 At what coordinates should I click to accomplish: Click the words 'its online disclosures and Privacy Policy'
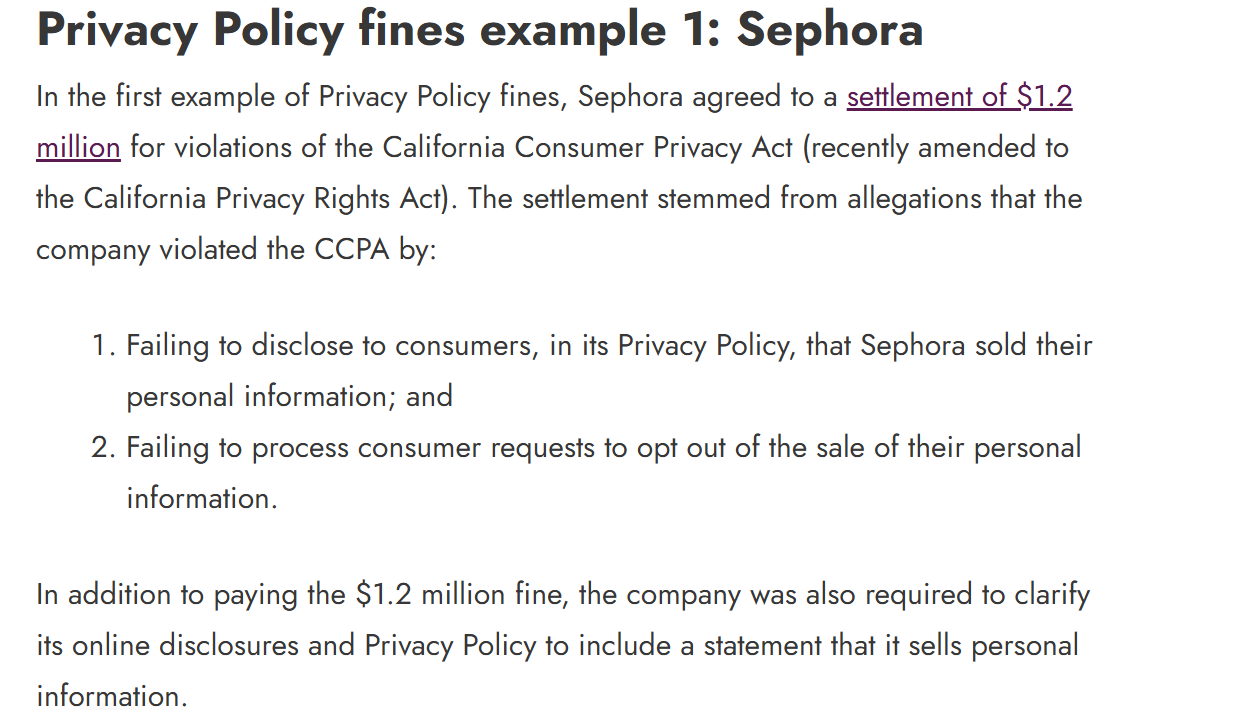[286, 645]
